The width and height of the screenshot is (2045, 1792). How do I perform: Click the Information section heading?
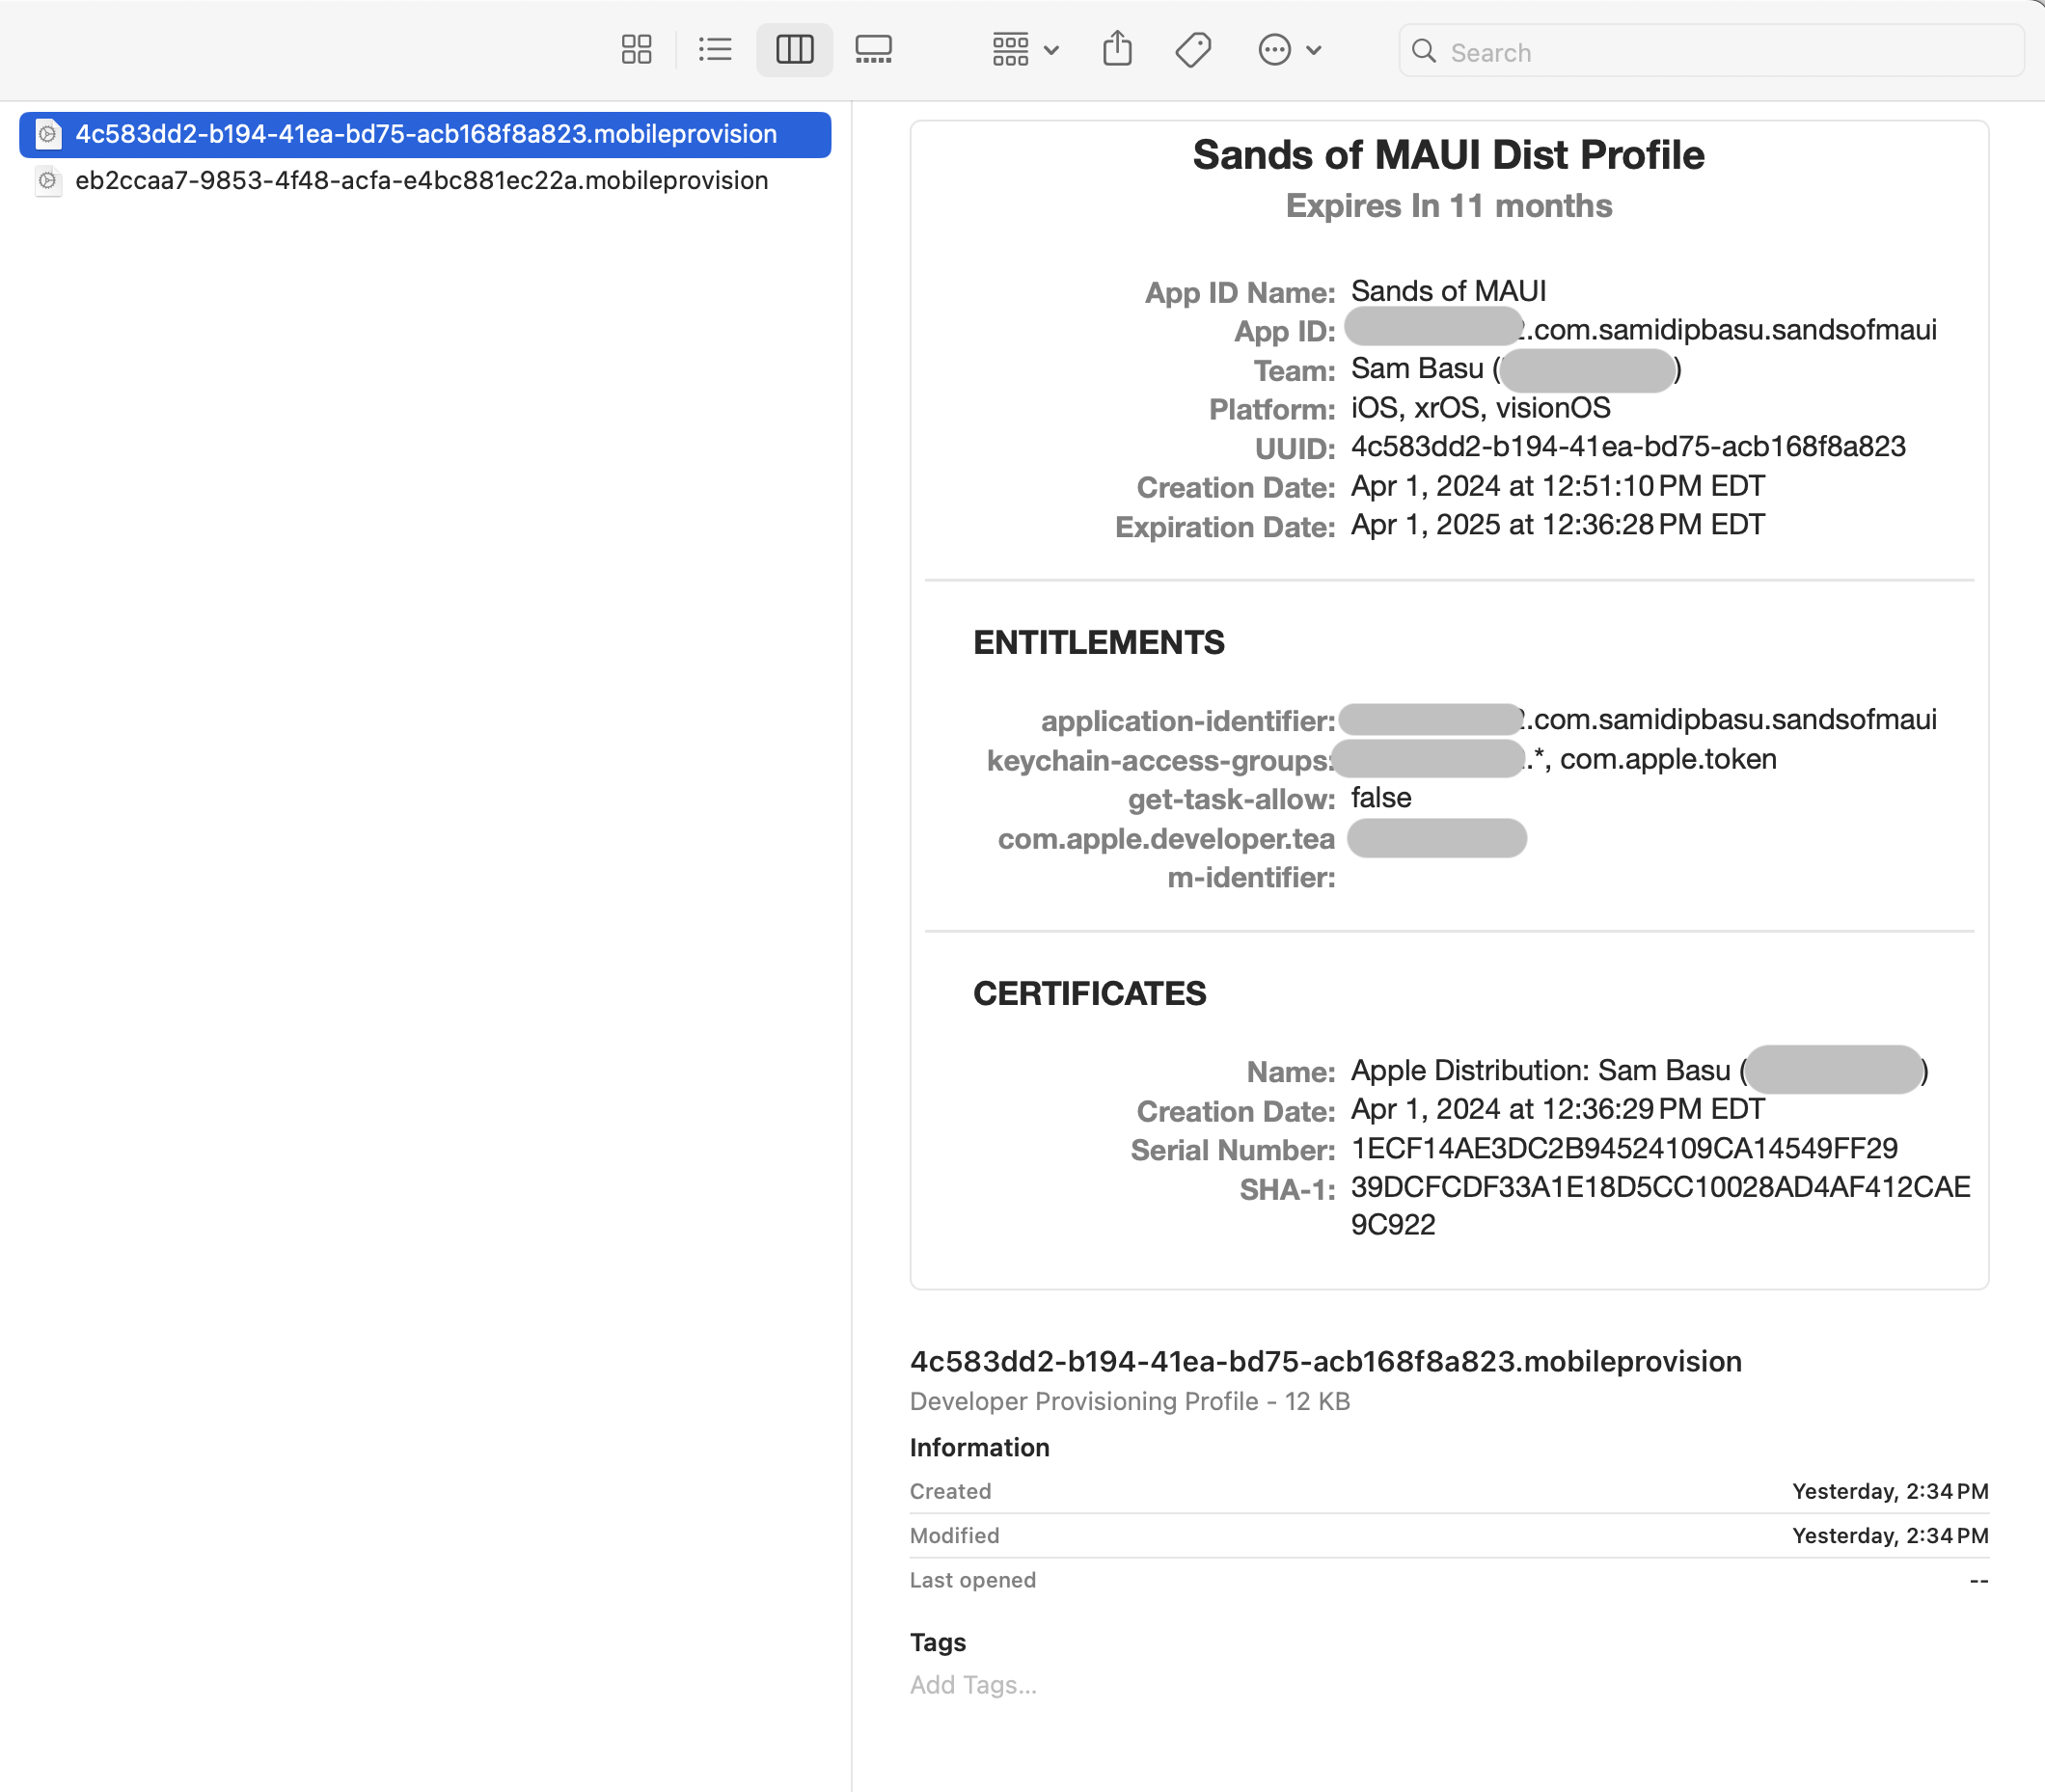pyautogui.click(x=980, y=1447)
